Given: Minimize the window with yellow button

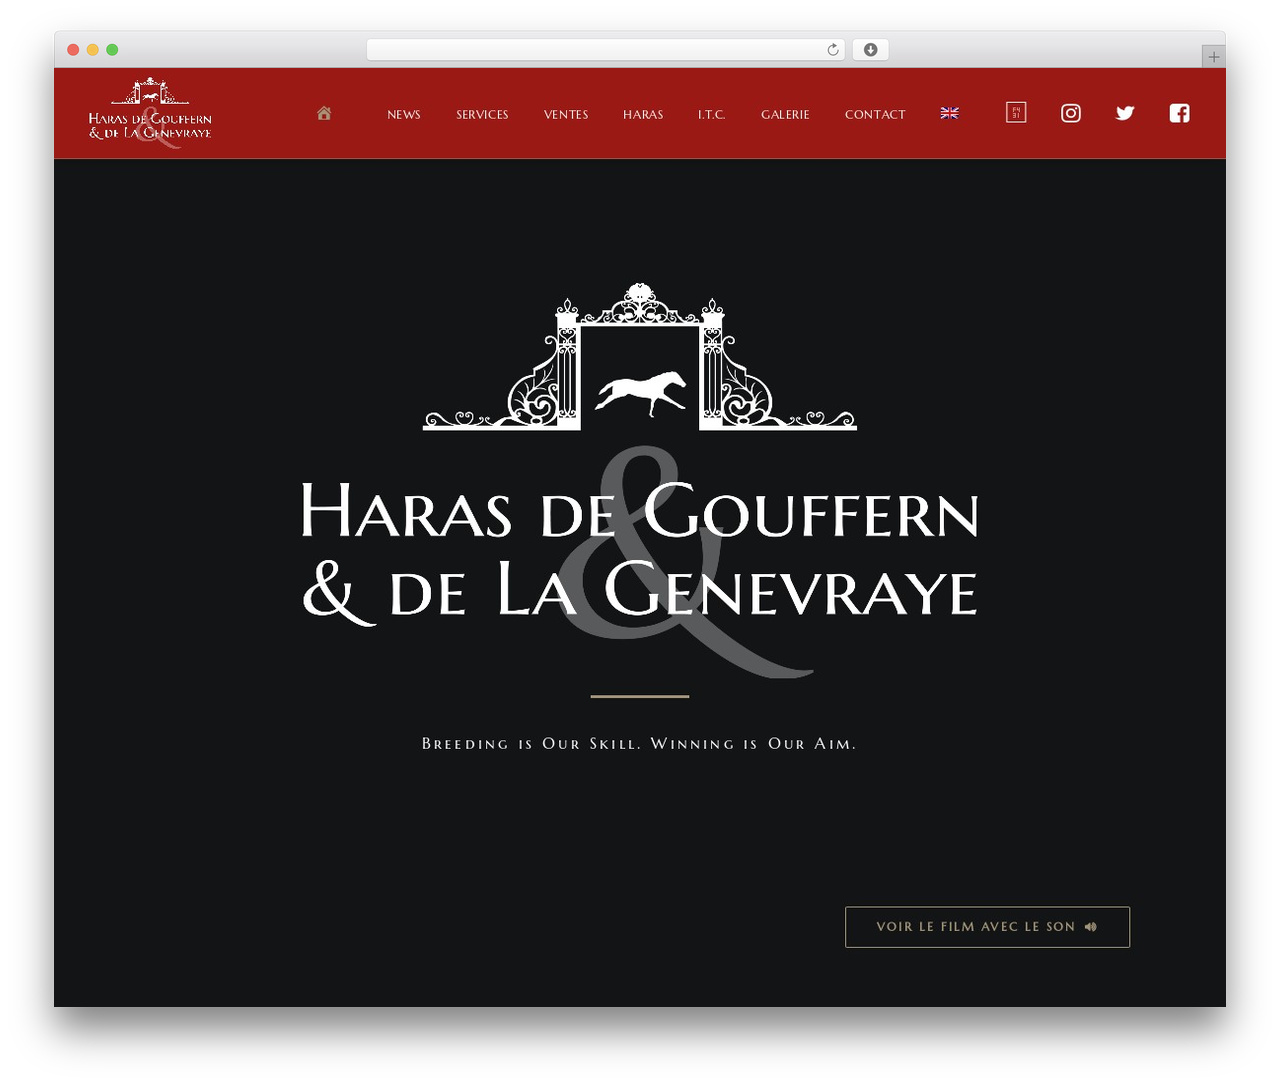Looking at the screenshot, I should (x=93, y=50).
